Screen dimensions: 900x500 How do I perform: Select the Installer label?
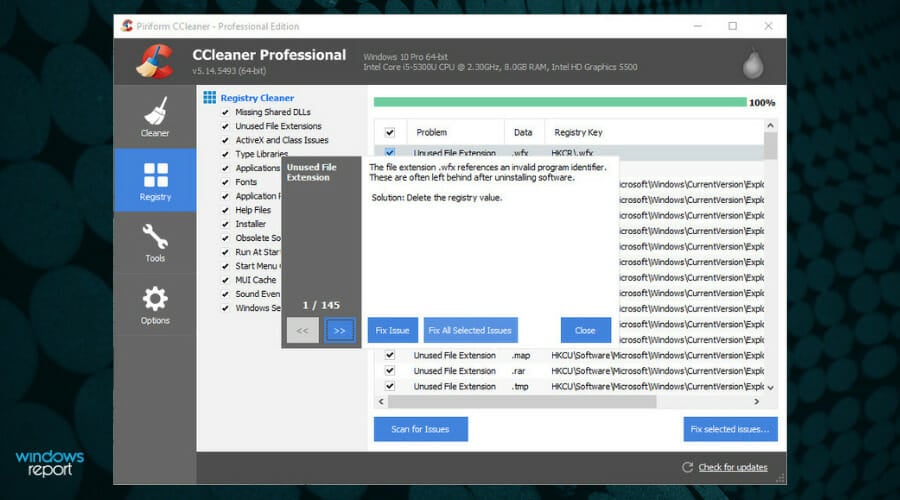[250, 224]
